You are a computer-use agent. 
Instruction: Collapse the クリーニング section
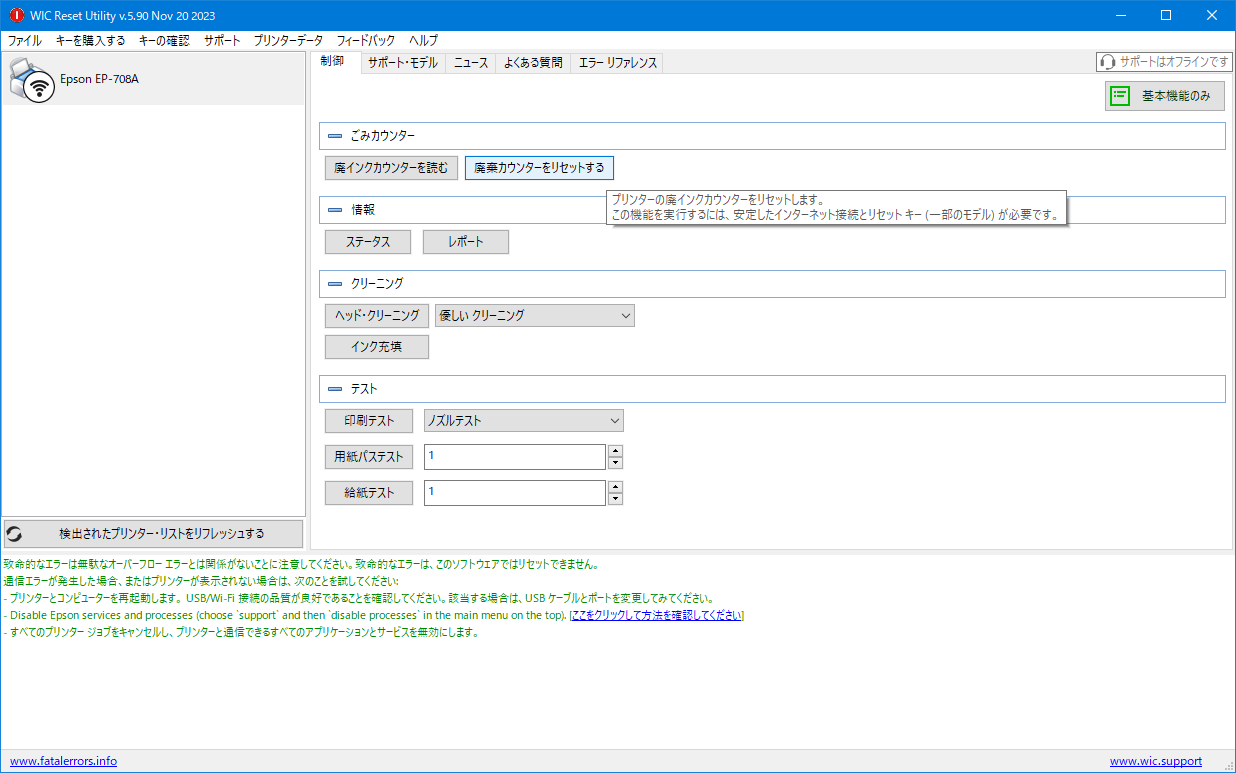335,284
